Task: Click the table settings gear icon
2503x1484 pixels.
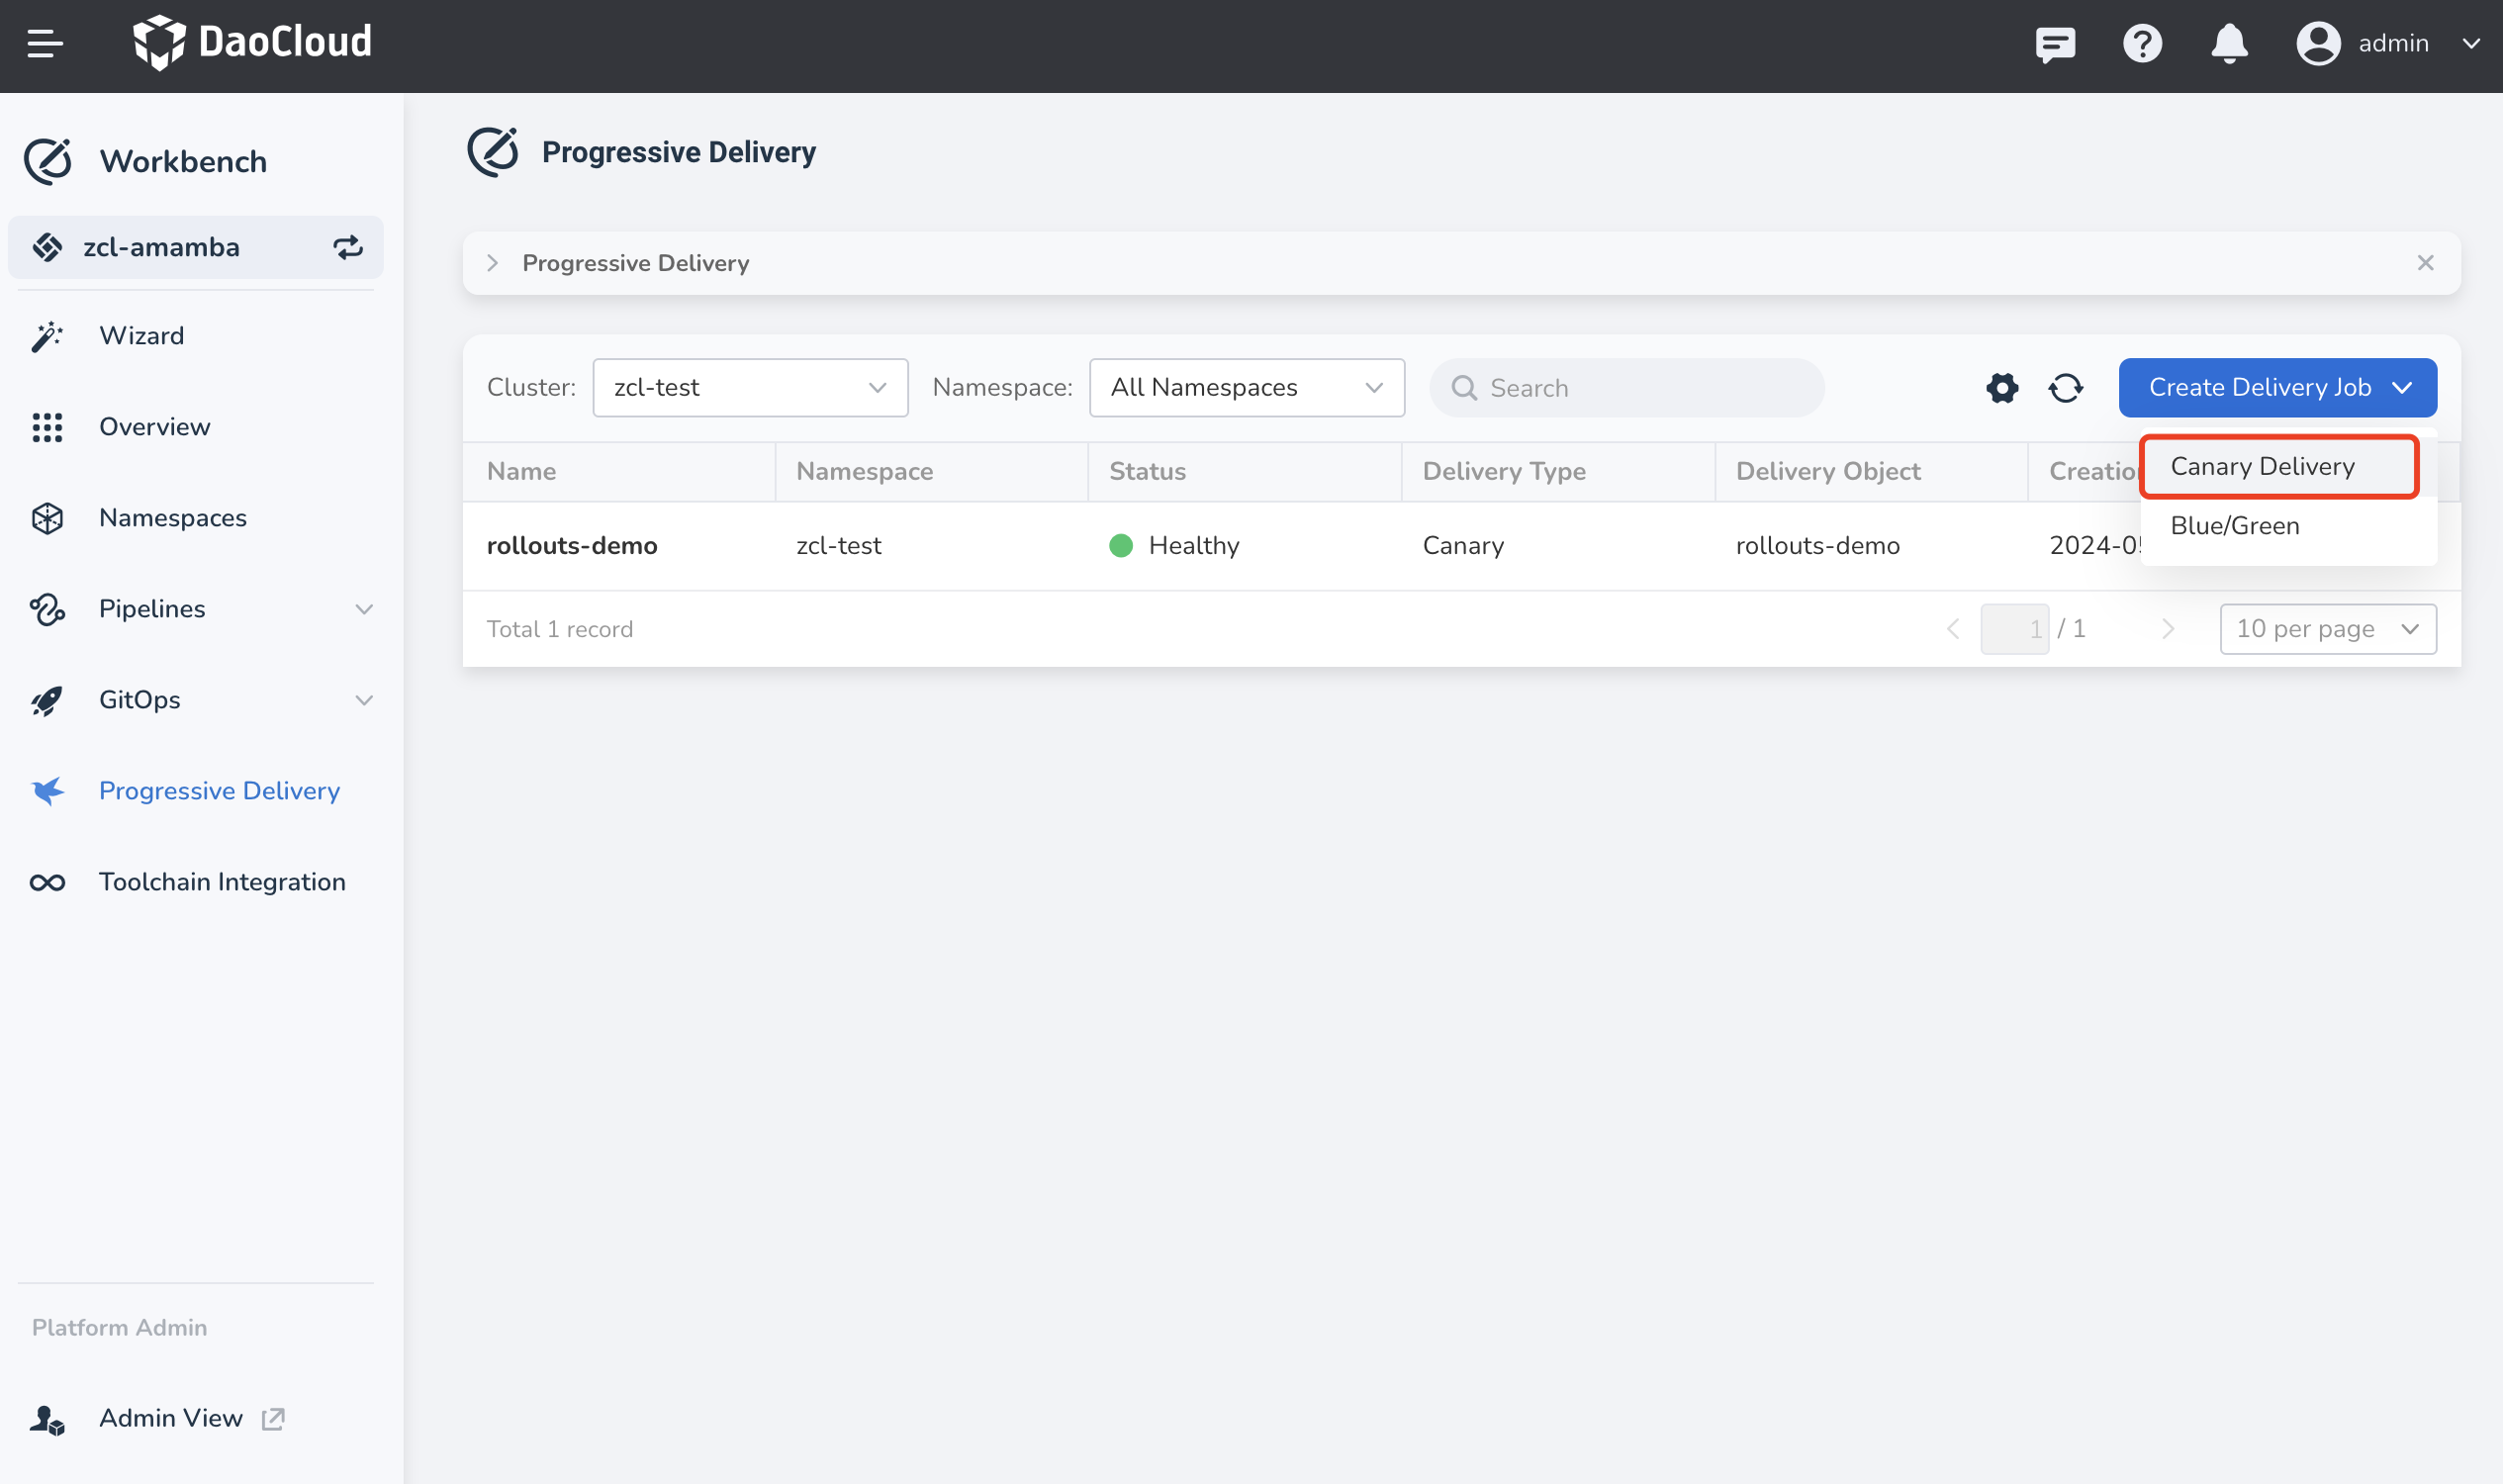Action: point(2002,388)
